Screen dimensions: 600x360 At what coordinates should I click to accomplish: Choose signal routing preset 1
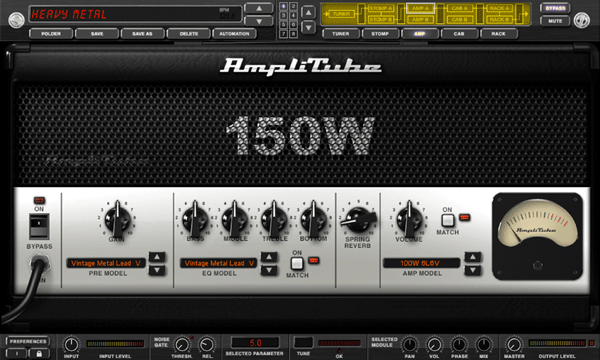283,6
